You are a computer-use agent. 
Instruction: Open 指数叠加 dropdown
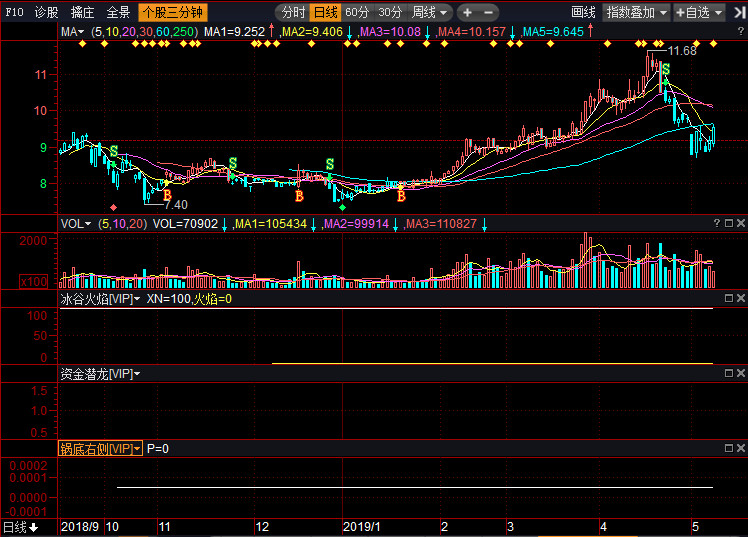click(x=636, y=12)
